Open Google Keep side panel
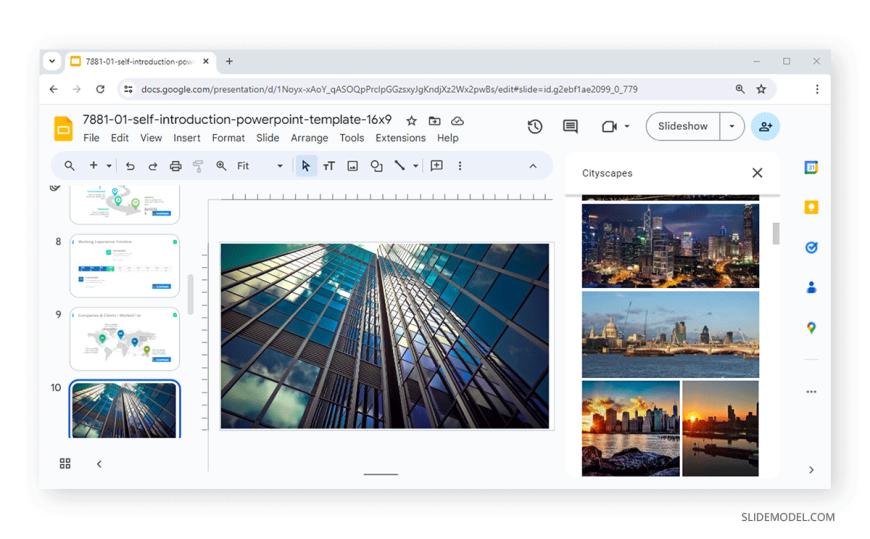 811,207
